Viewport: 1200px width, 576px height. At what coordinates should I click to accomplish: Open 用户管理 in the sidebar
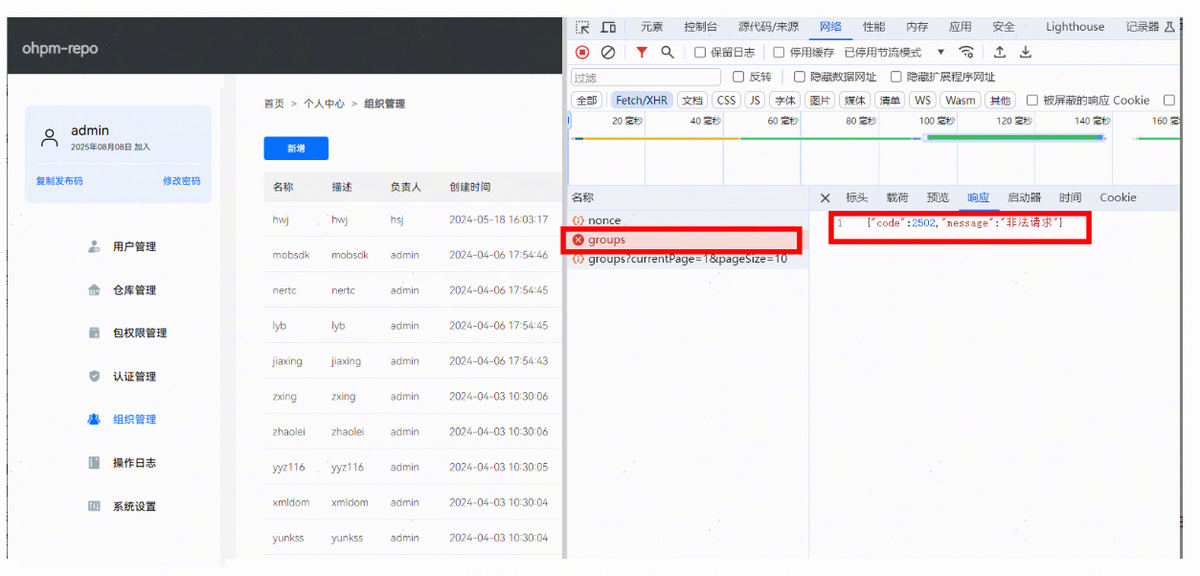[134, 247]
